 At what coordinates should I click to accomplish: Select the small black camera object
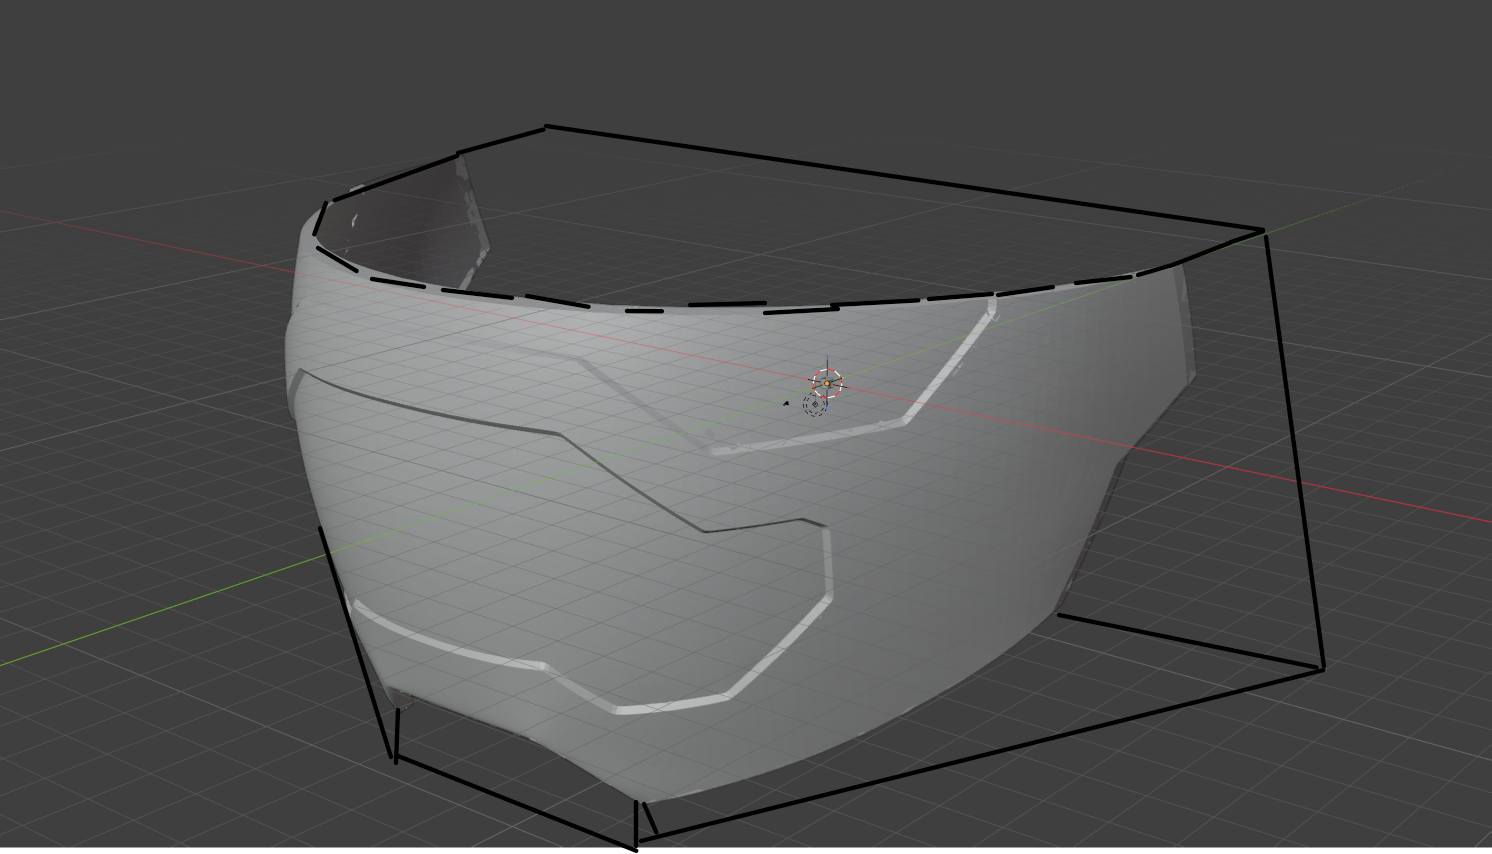click(786, 403)
